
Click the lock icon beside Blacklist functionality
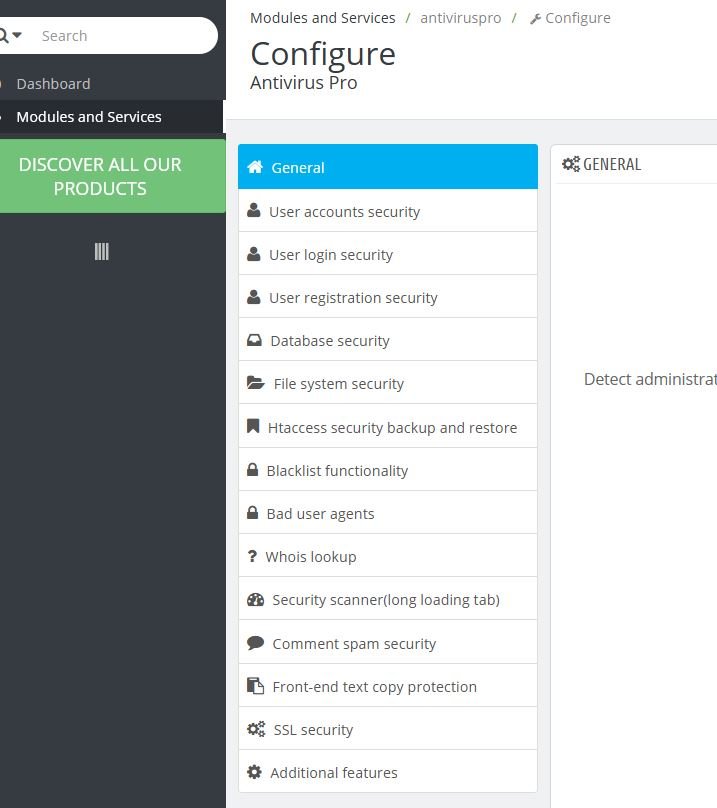[253, 469]
